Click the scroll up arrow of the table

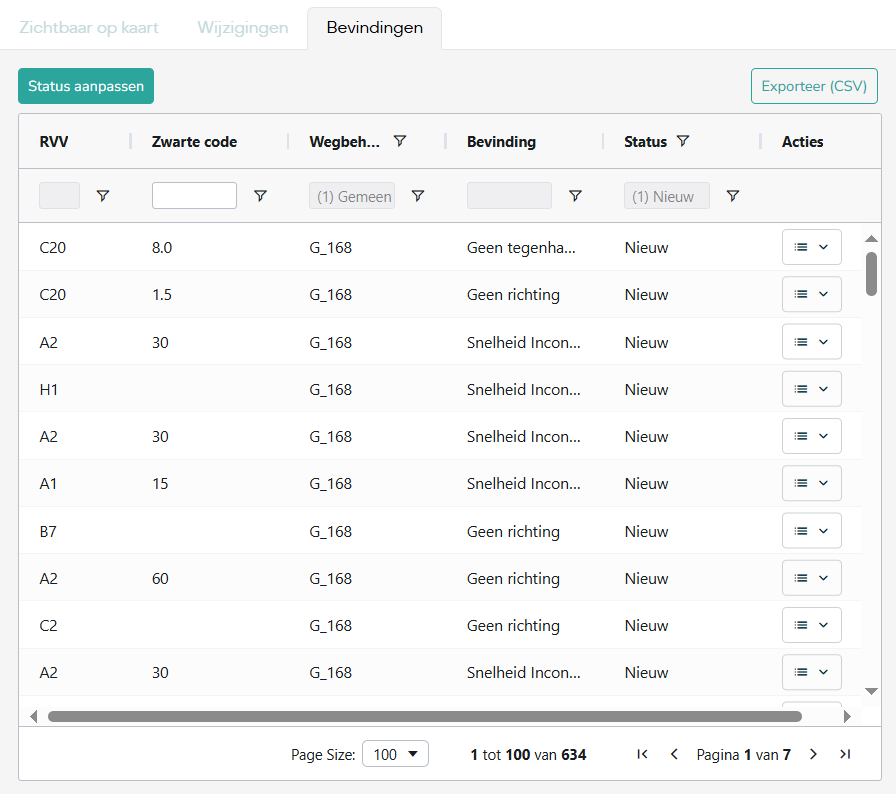871,239
